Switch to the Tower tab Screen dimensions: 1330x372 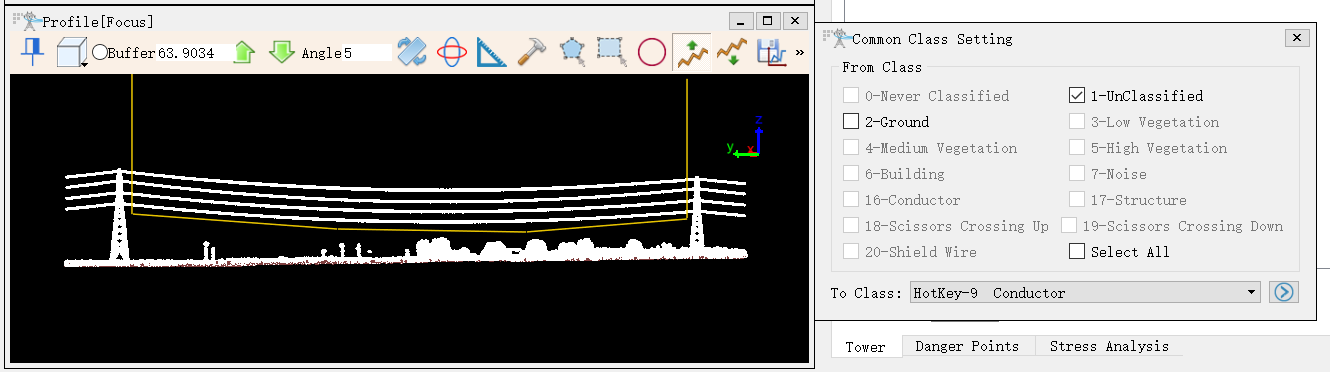coord(865,347)
